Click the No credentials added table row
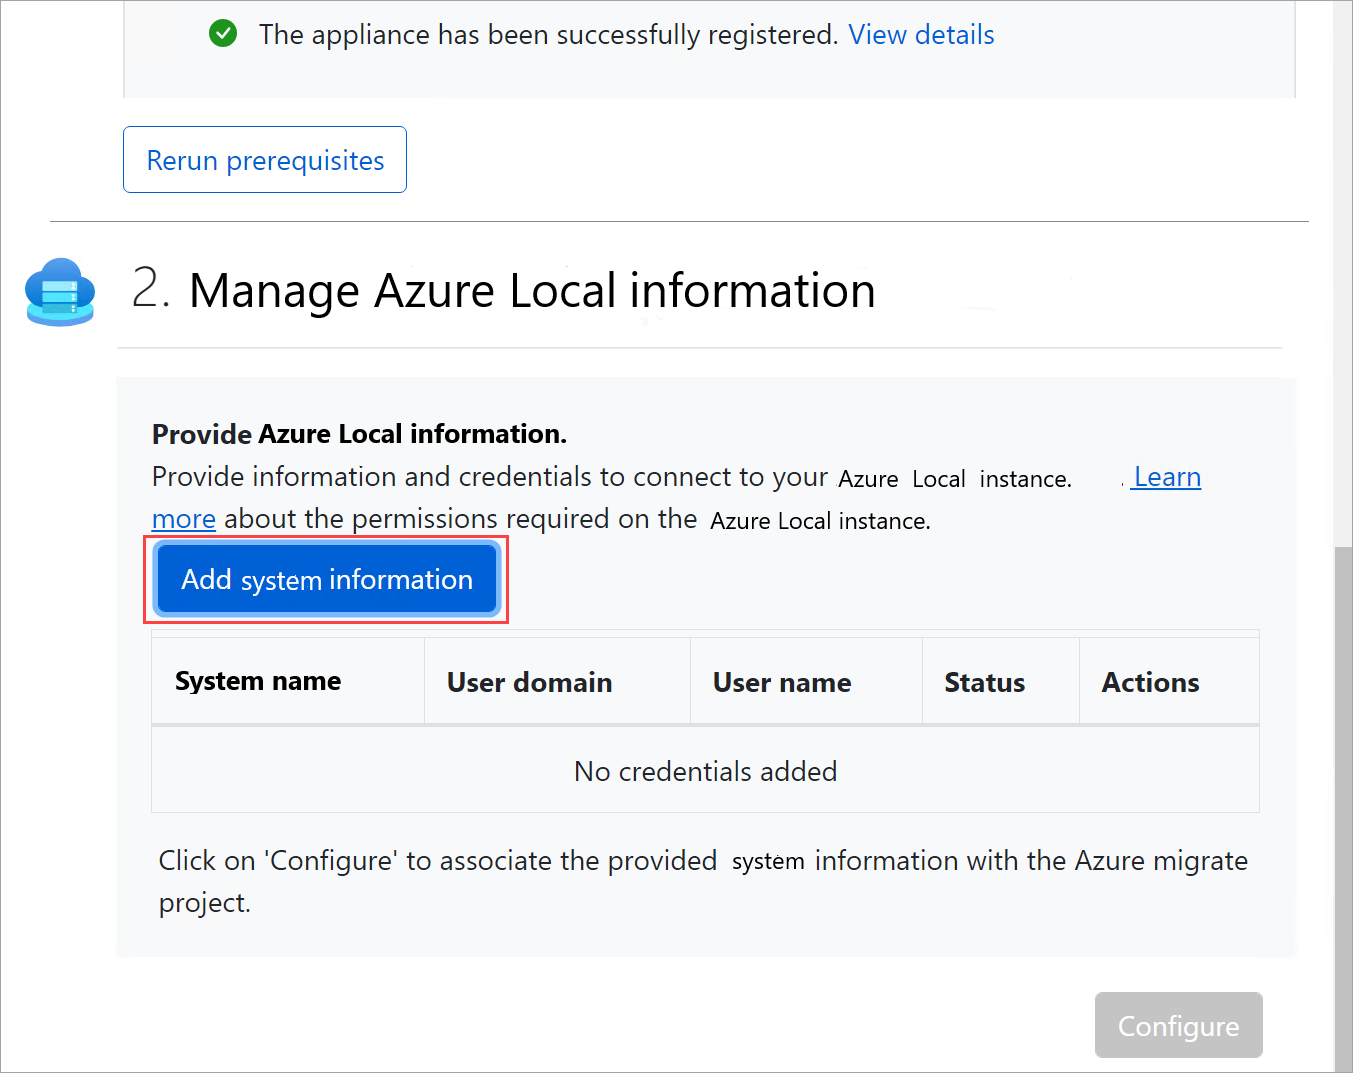1353x1073 pixels. (705, 770)
